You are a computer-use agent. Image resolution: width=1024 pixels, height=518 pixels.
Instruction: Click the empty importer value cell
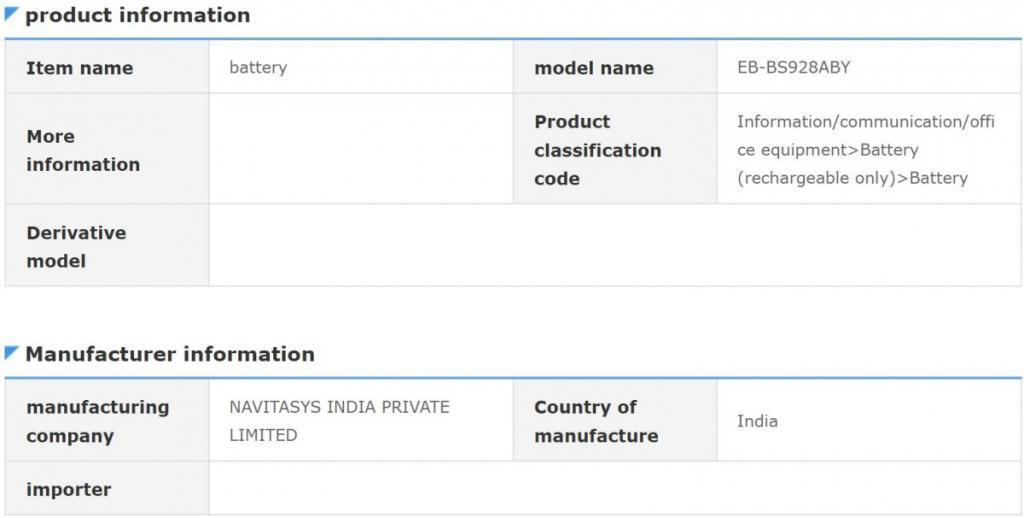click(614, 489)
